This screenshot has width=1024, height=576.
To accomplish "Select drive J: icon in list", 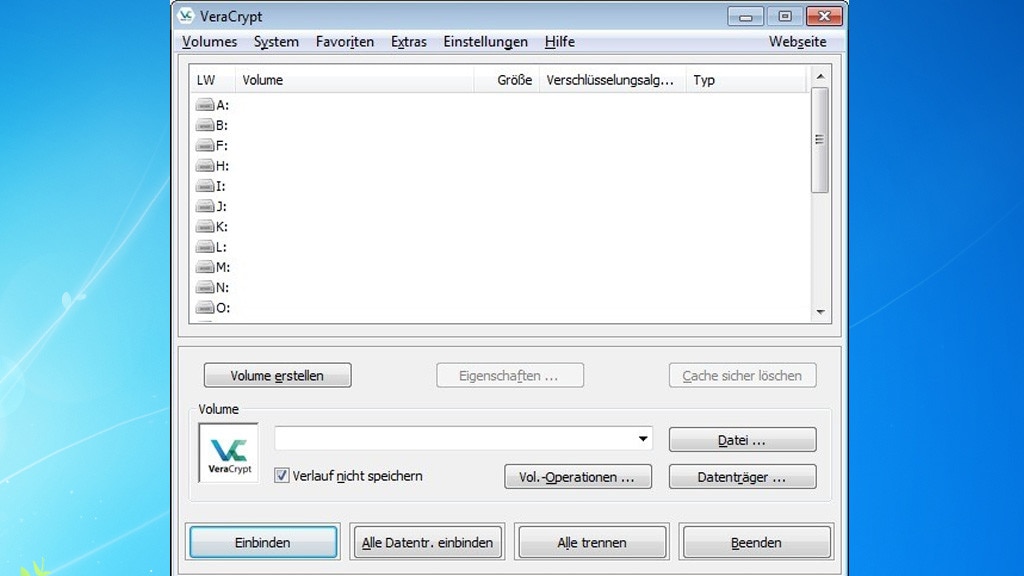I will (205, 206).
